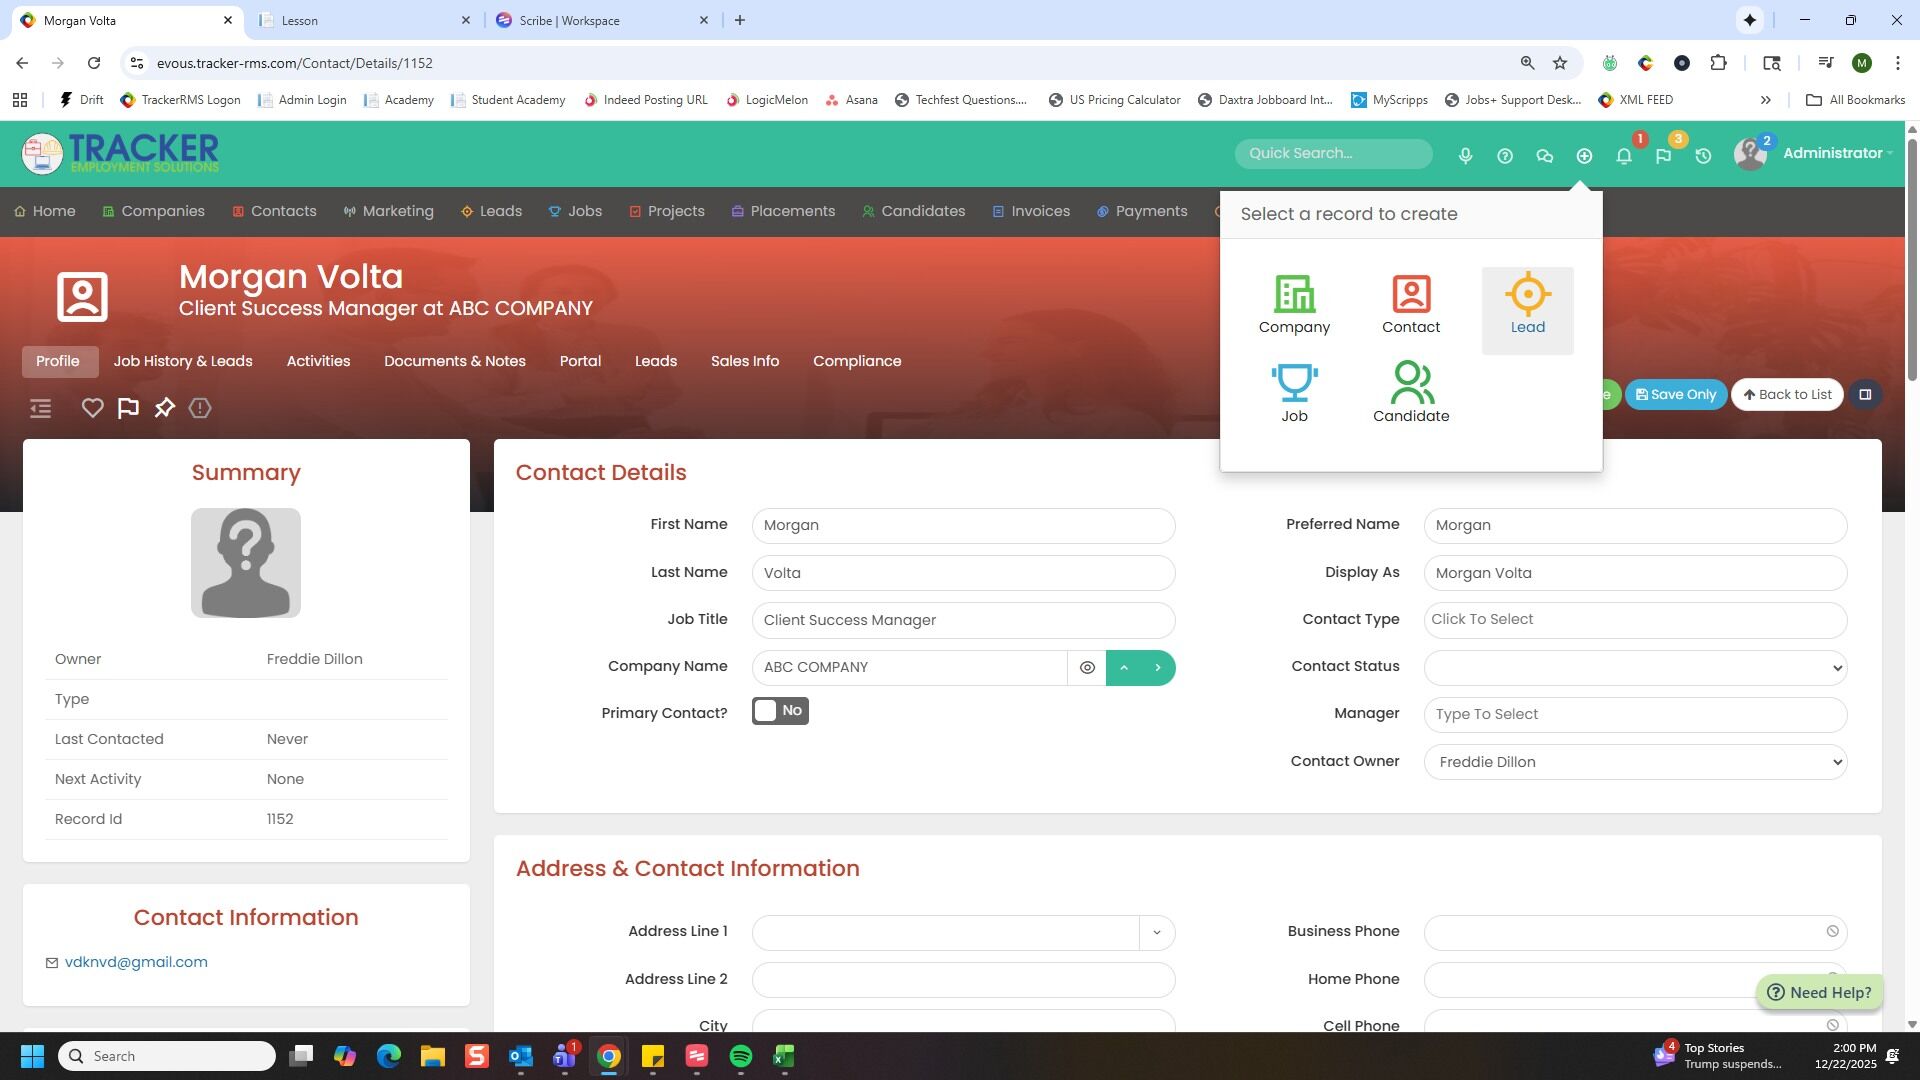Screen dimensions: 1920x1080
Task: Open the notifications bell icon
Action: click(1623, 156)
